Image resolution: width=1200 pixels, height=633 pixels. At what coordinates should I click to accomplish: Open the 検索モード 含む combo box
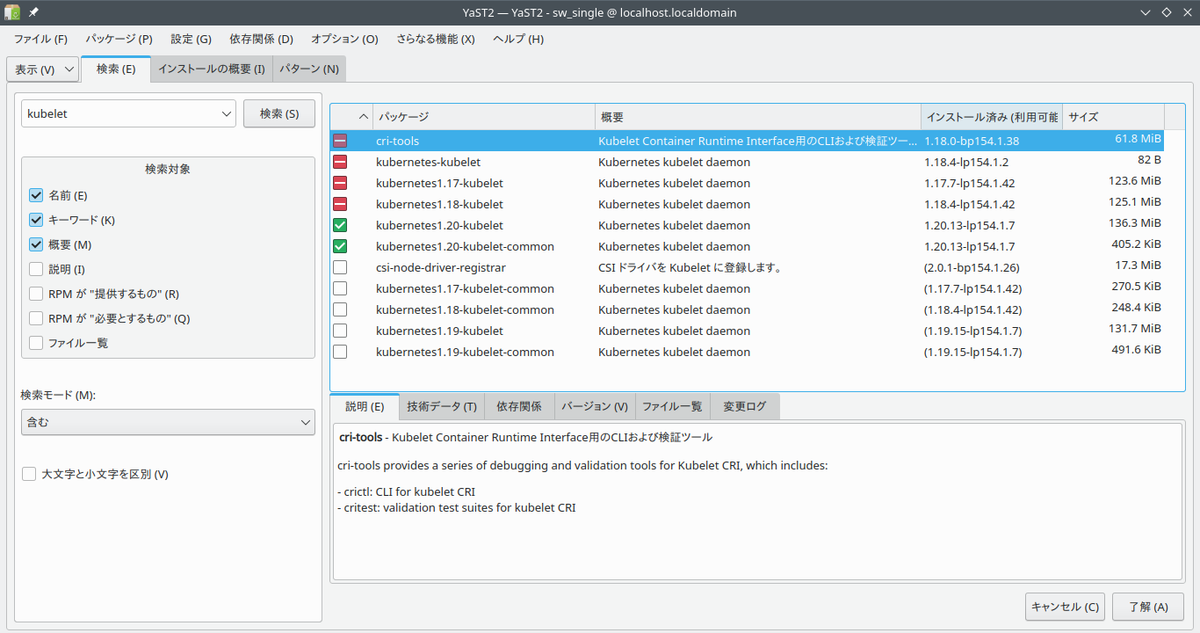coord(168,423)
